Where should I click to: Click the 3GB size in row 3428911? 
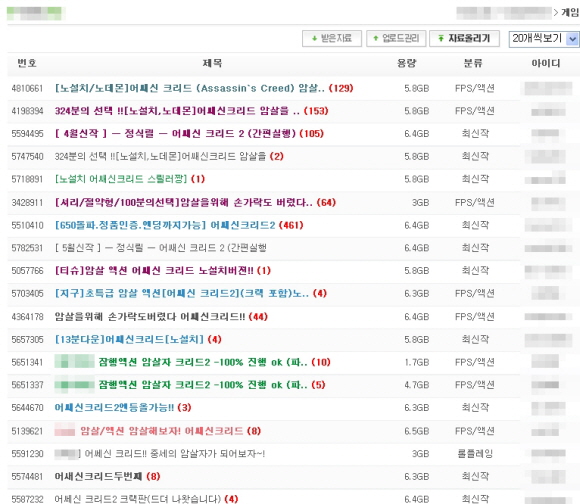coord(421,203)
